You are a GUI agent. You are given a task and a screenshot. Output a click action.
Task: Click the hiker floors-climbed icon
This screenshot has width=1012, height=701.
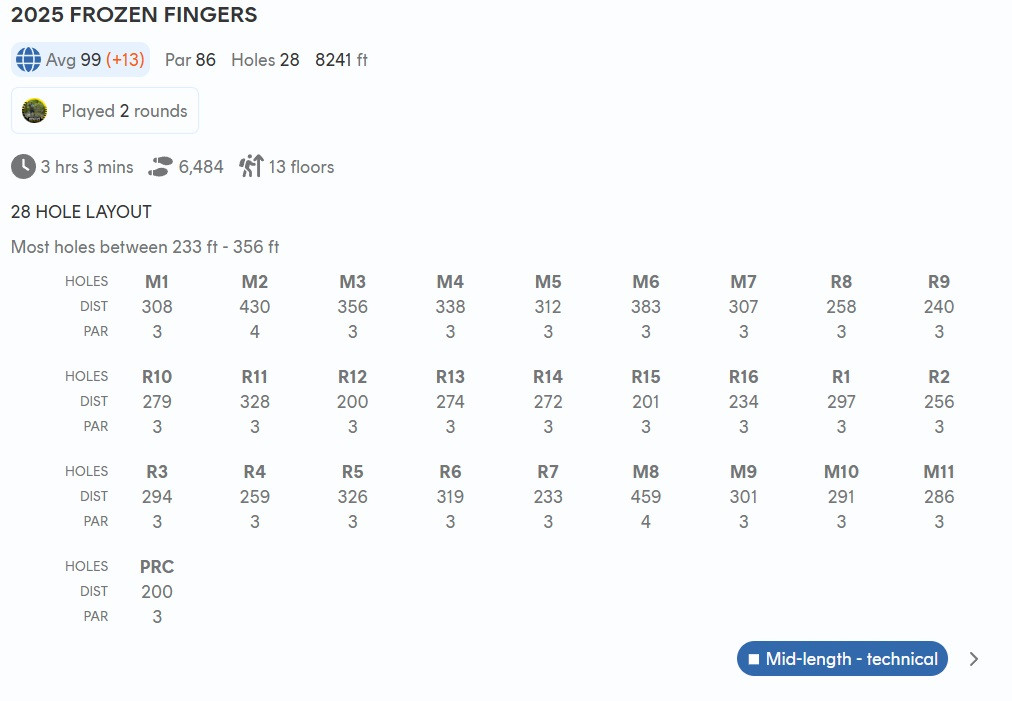[251, 167]
